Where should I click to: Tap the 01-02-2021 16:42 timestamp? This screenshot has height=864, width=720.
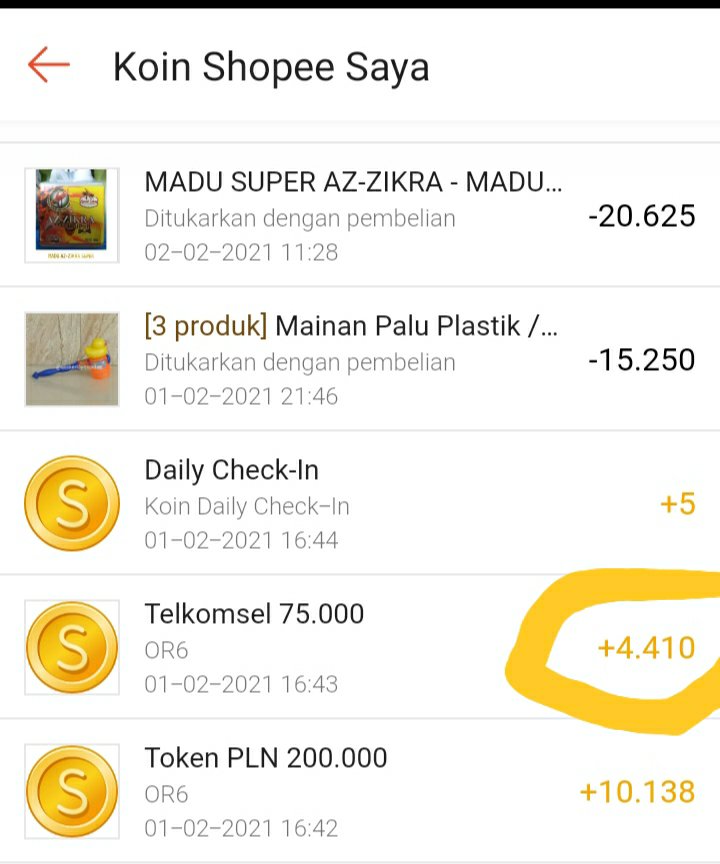[241, 828]
